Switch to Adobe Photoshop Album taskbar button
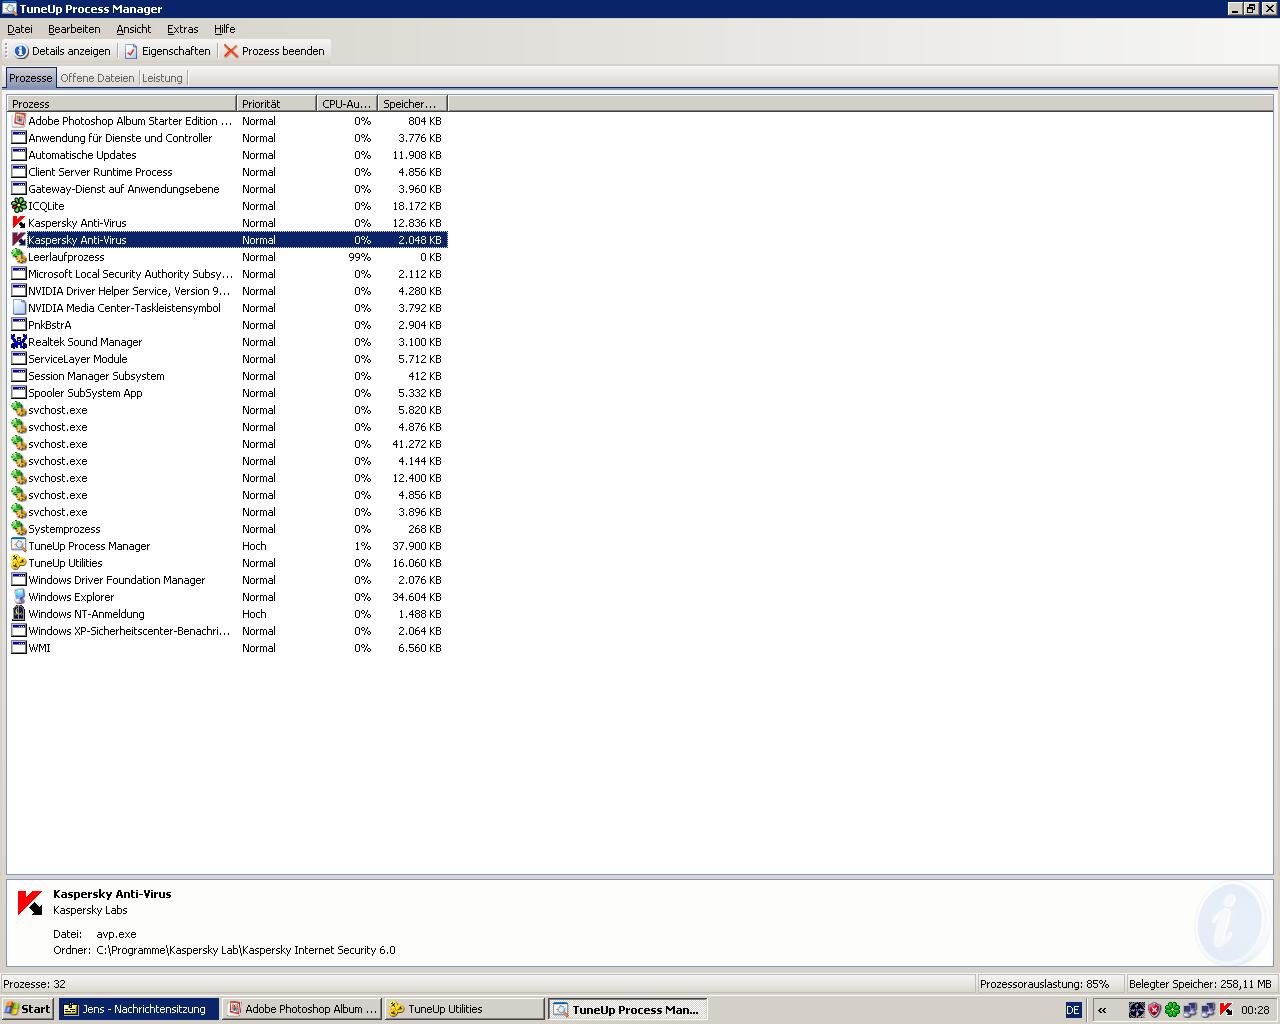Screen dimensions: 1280x1024 coord(303,1010)
